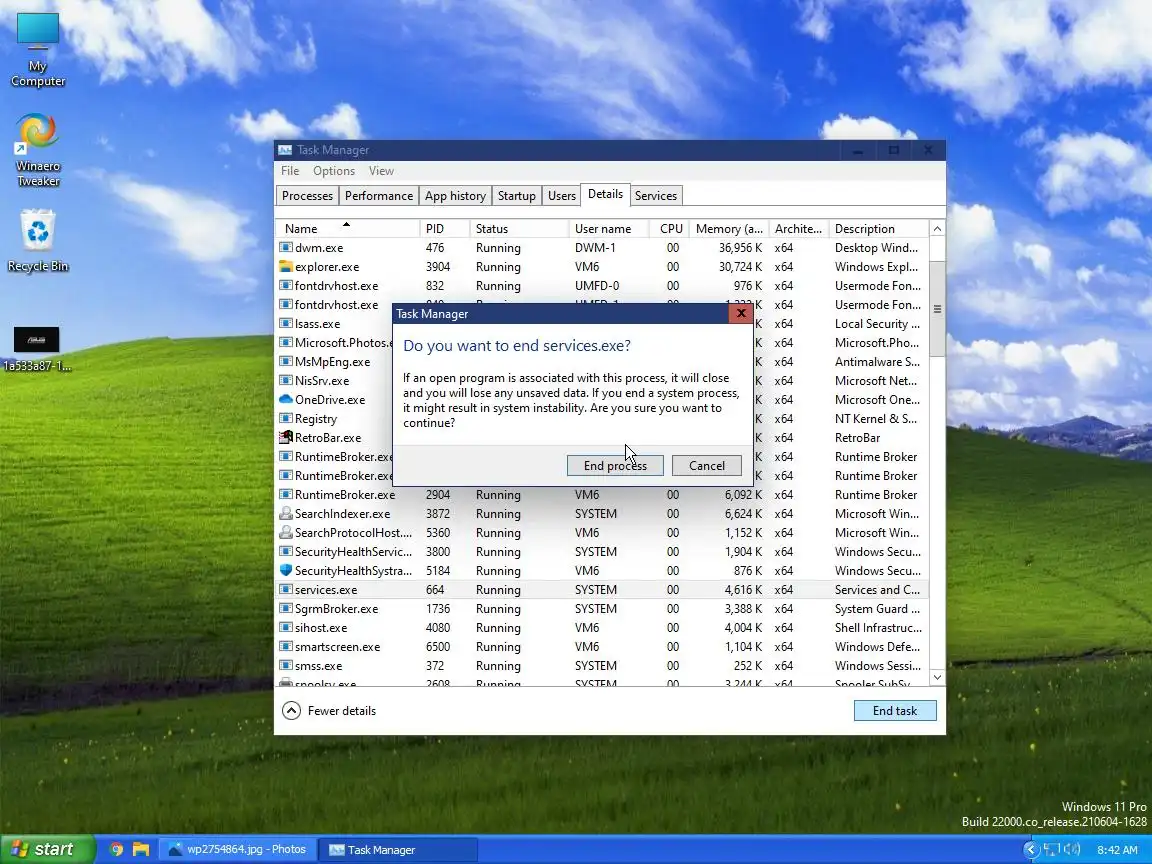
Task: Select the RuntimeBroker.exe row with PID 2904
Action: (x=602, y=494)
